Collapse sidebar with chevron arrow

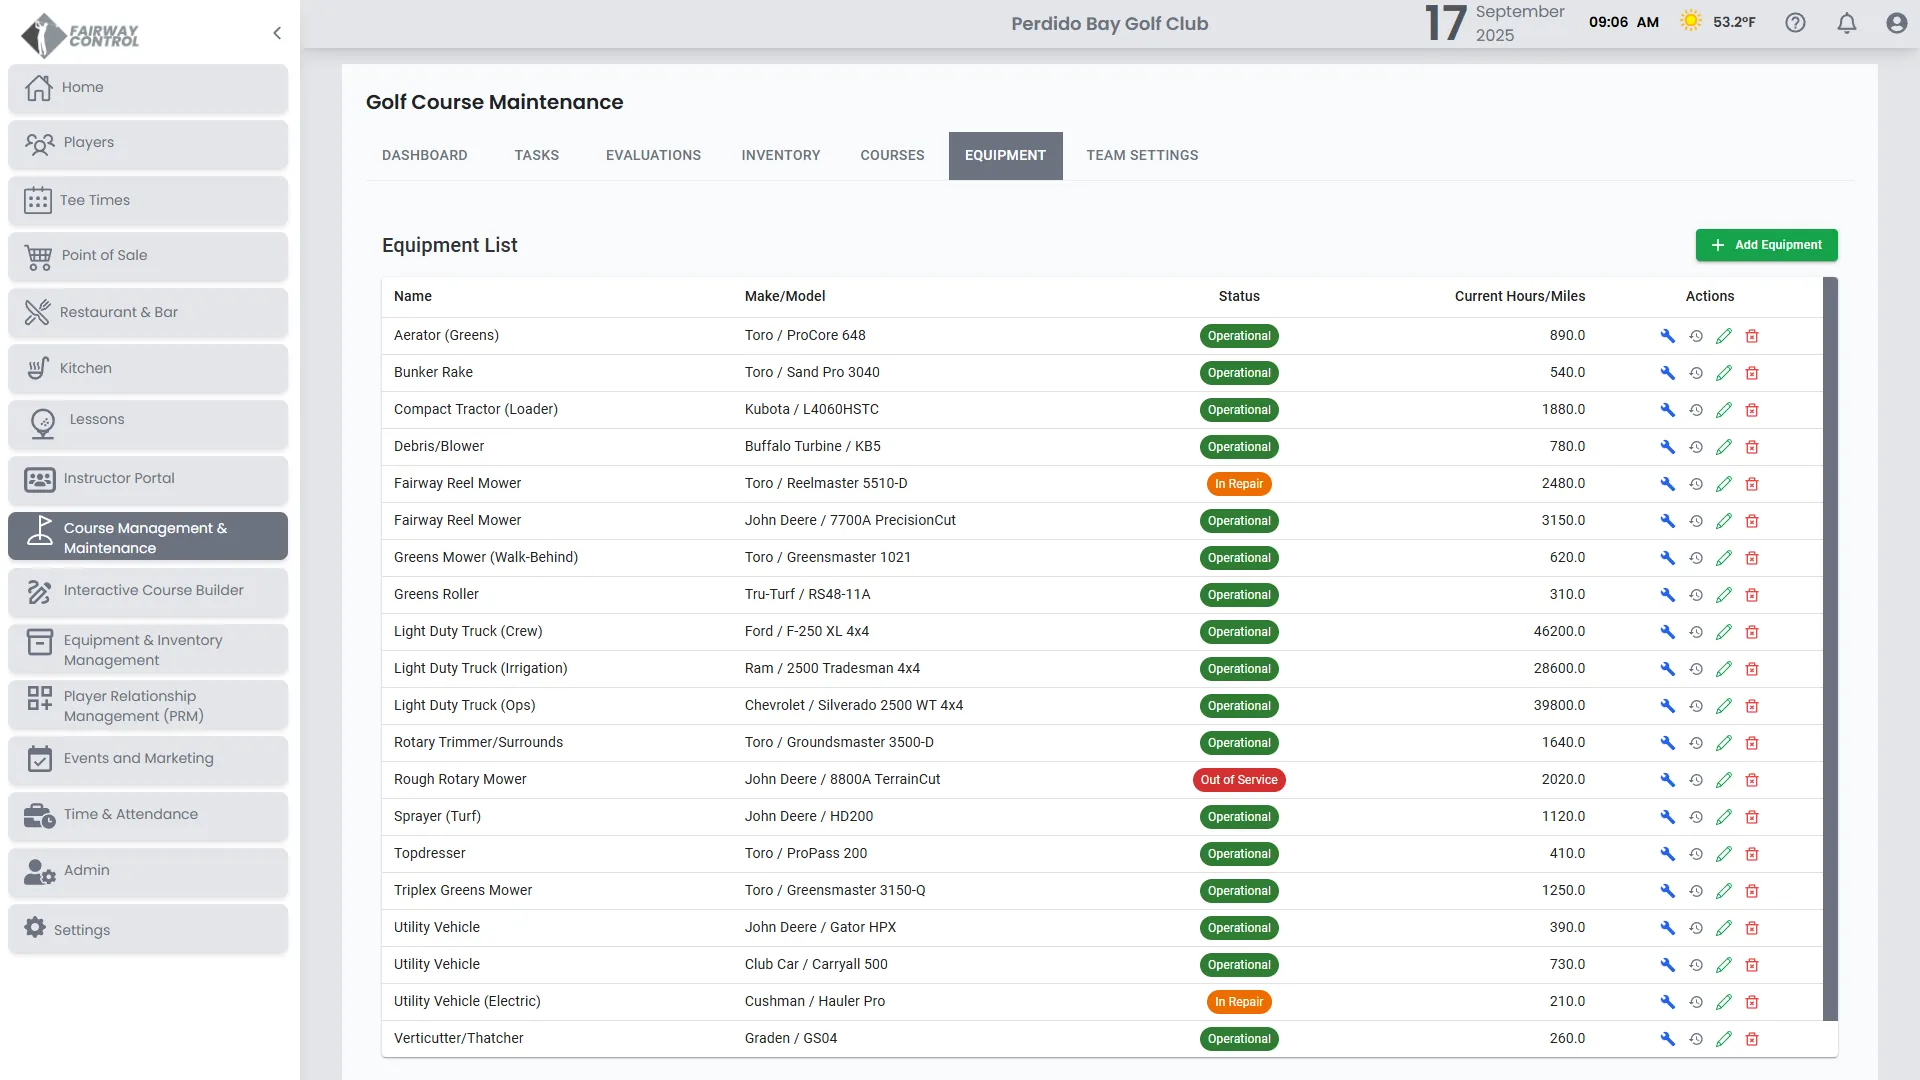click(x=277, y=33)
